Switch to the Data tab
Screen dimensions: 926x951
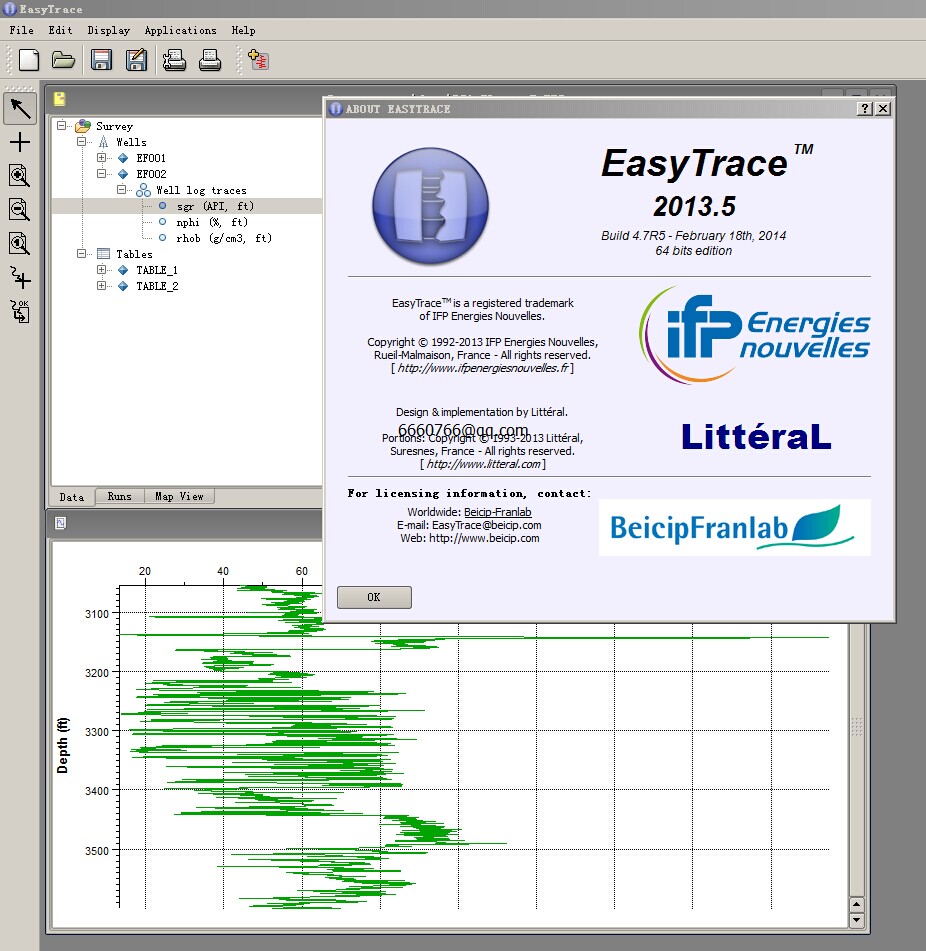click(72, 497)
